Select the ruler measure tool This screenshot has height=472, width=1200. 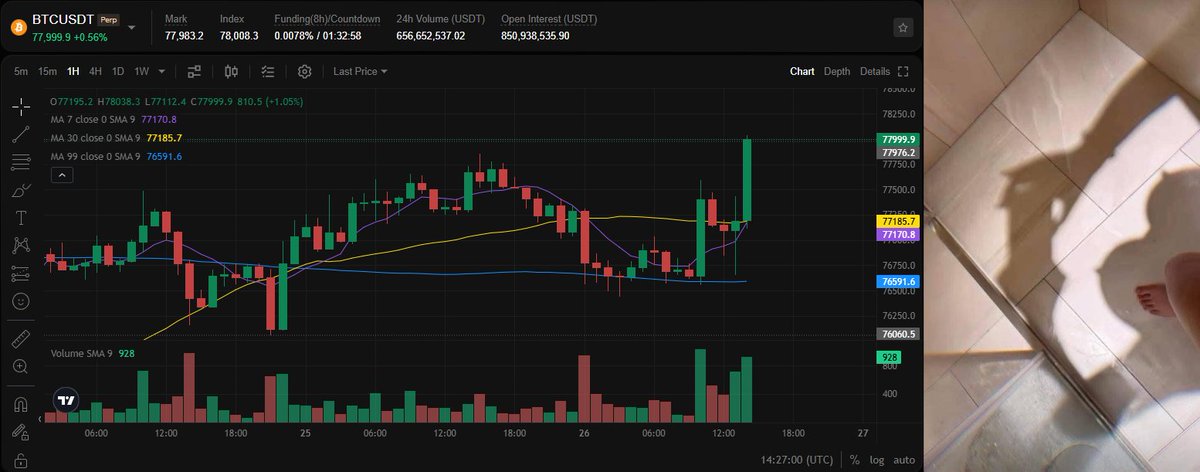[20, 339]
